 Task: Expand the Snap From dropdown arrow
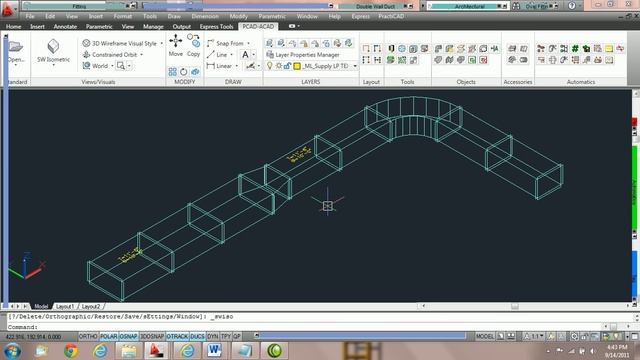248,43
